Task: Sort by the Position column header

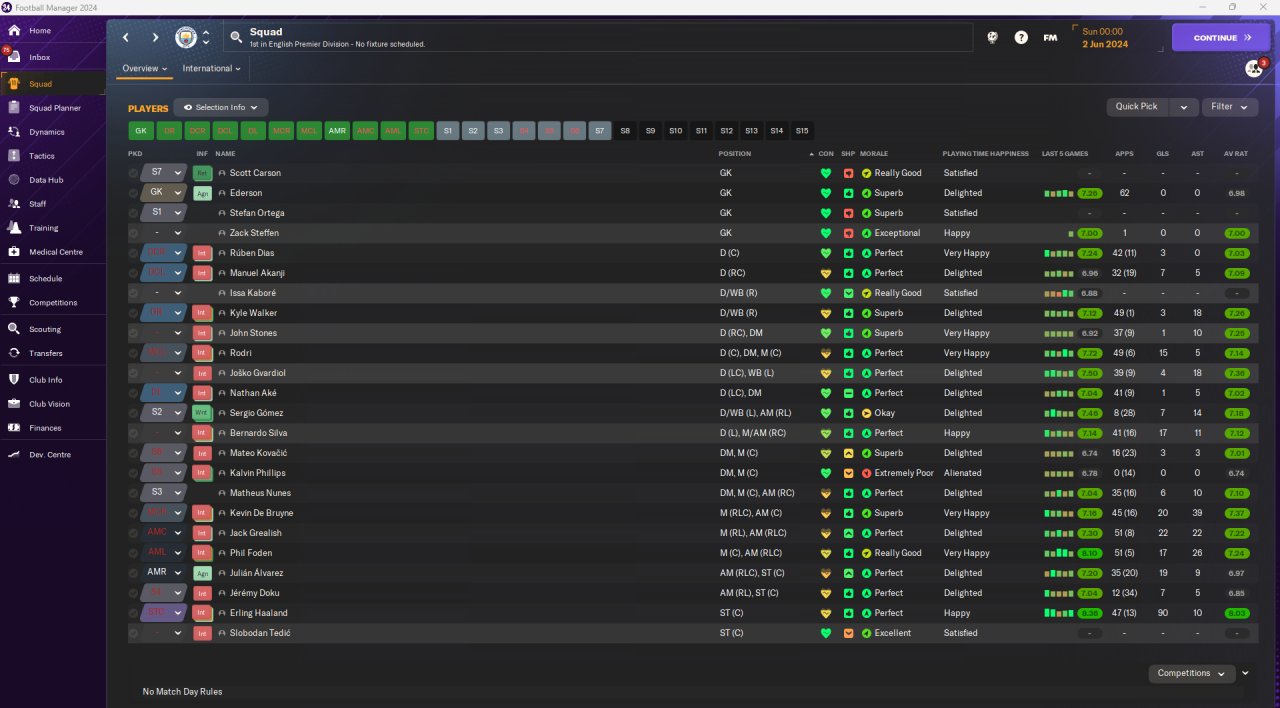Action: click(735, 154)
